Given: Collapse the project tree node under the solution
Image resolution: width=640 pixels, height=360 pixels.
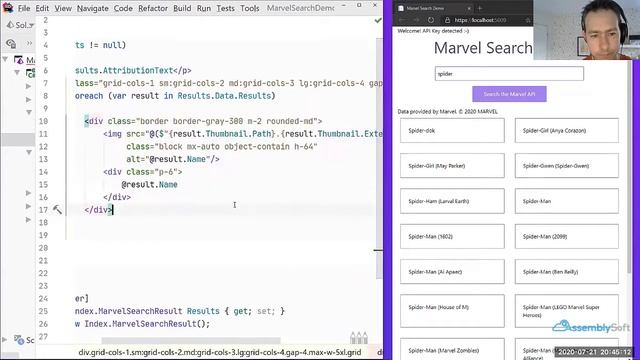Looking at the screenshot, I should pos(17,73).
